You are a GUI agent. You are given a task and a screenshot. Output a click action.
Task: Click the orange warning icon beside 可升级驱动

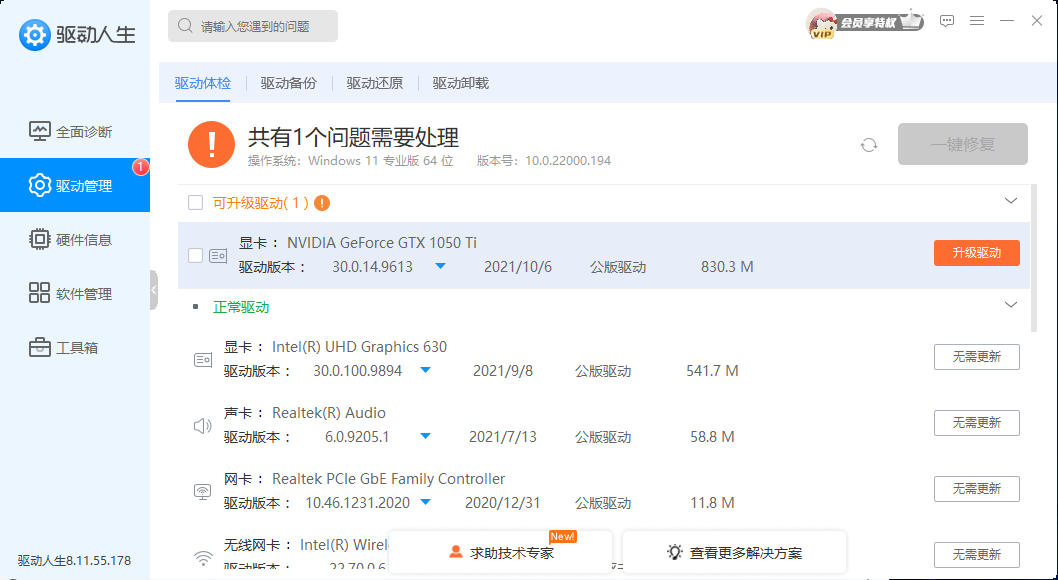(322, 203)
